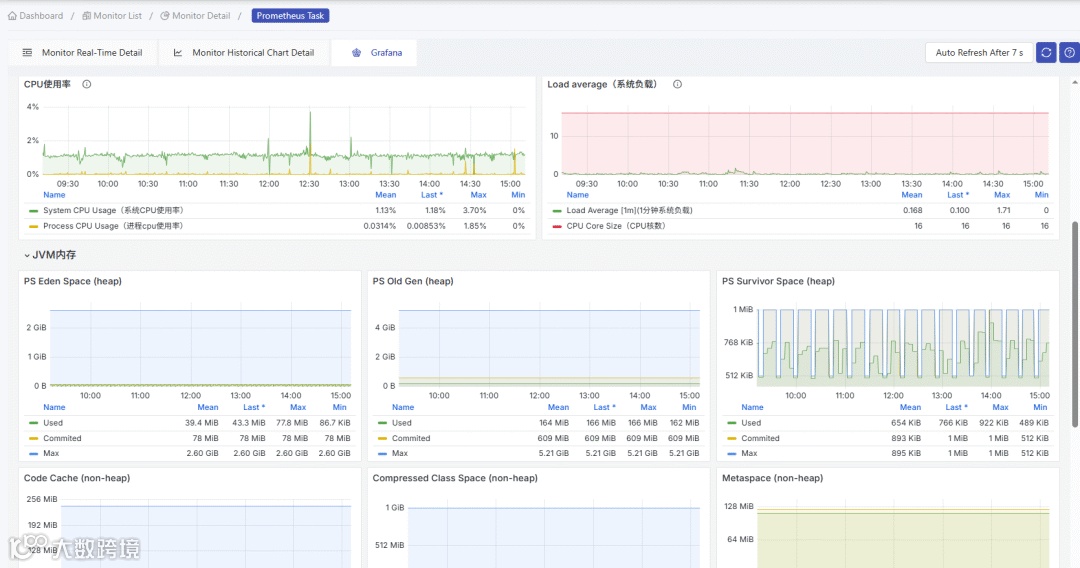Screen dimensions: 1080x568
Task: Click the vertical page scrollbar thumb
Action: click(1074, 324)
